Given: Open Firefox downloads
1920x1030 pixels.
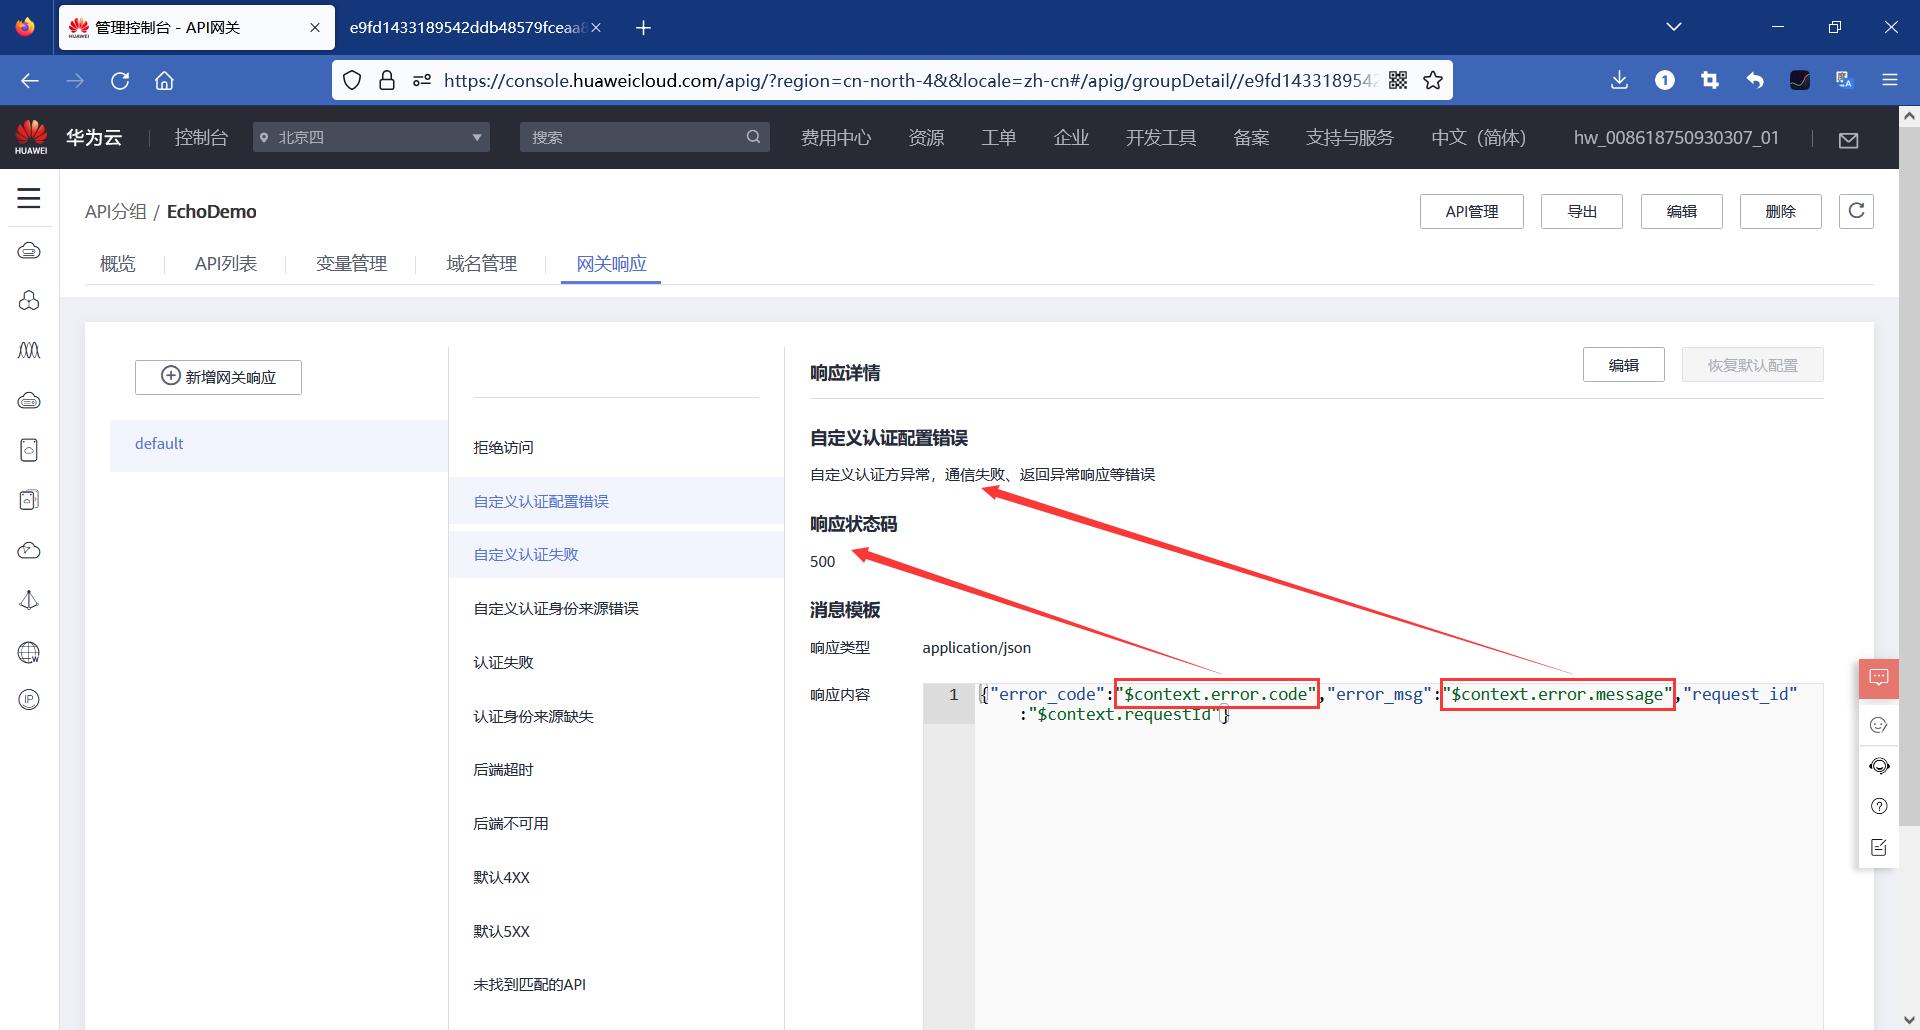Looking at the screenshot, I should point(1619,80).
